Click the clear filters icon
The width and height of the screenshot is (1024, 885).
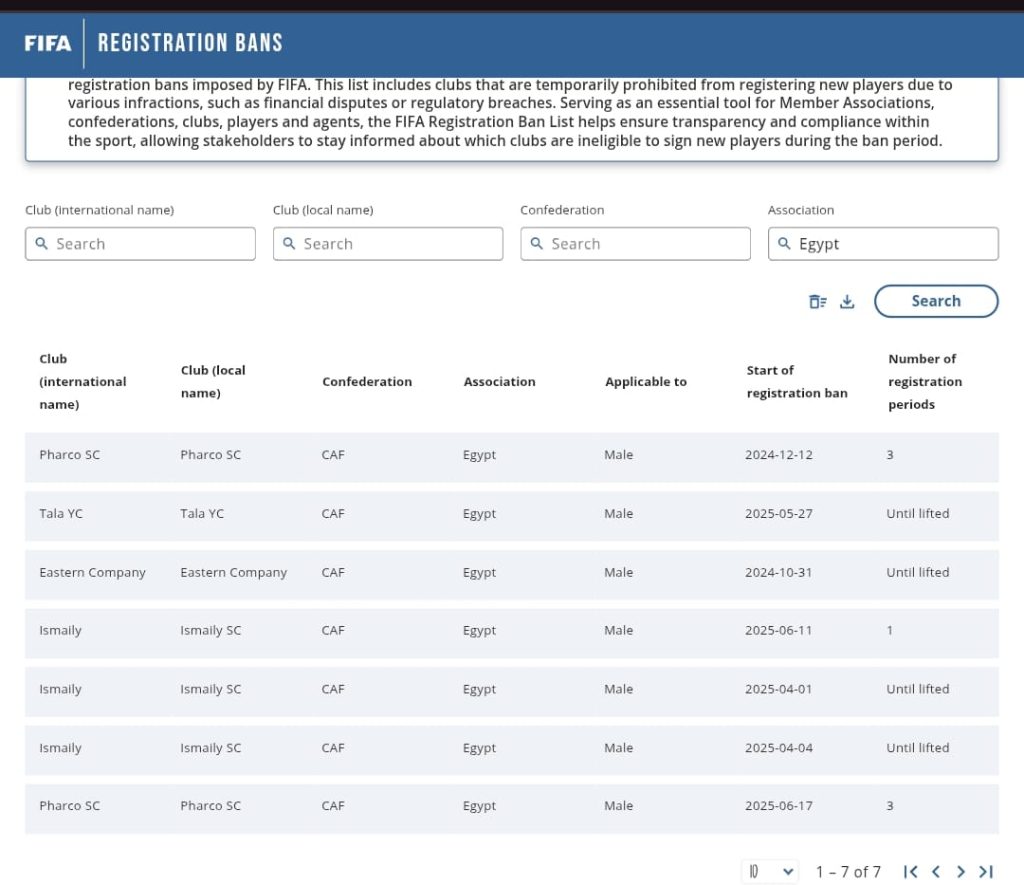click(818, 301)
